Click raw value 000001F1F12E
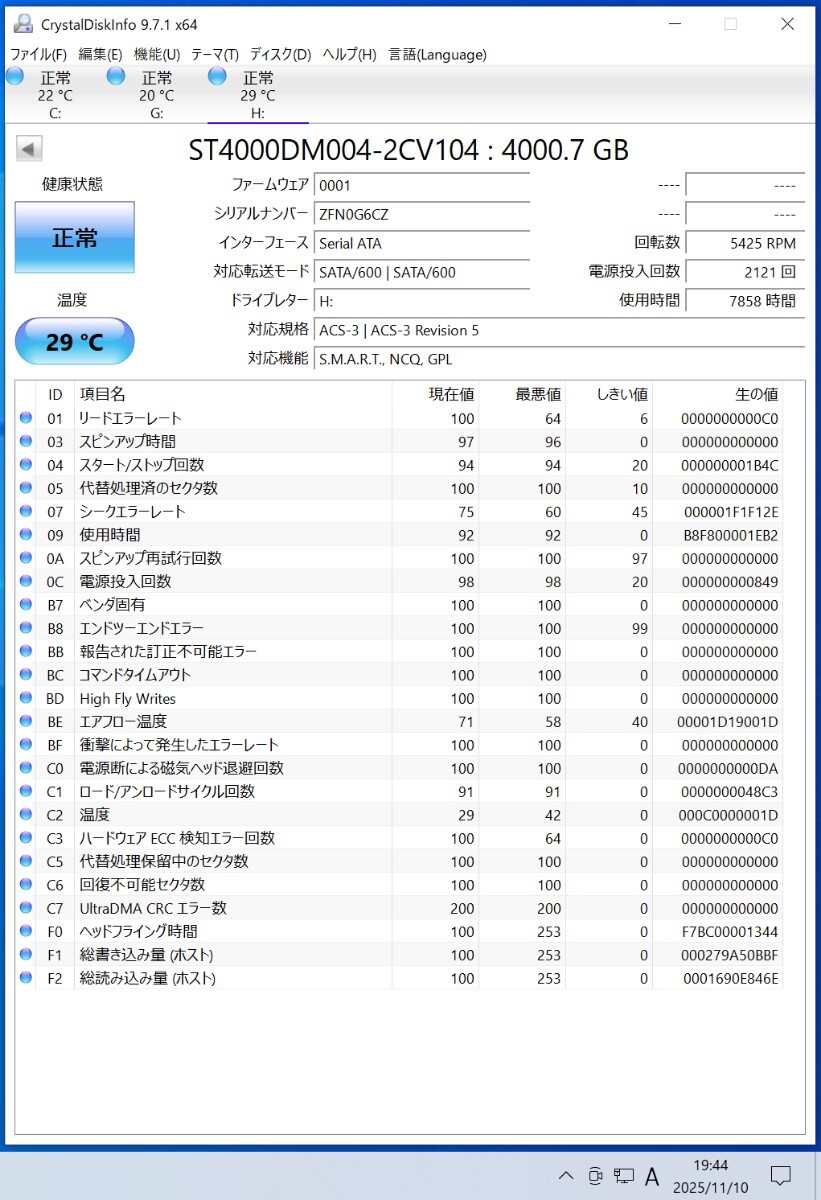Screen dimensions: 821x1200 click(x=730, y=512)
